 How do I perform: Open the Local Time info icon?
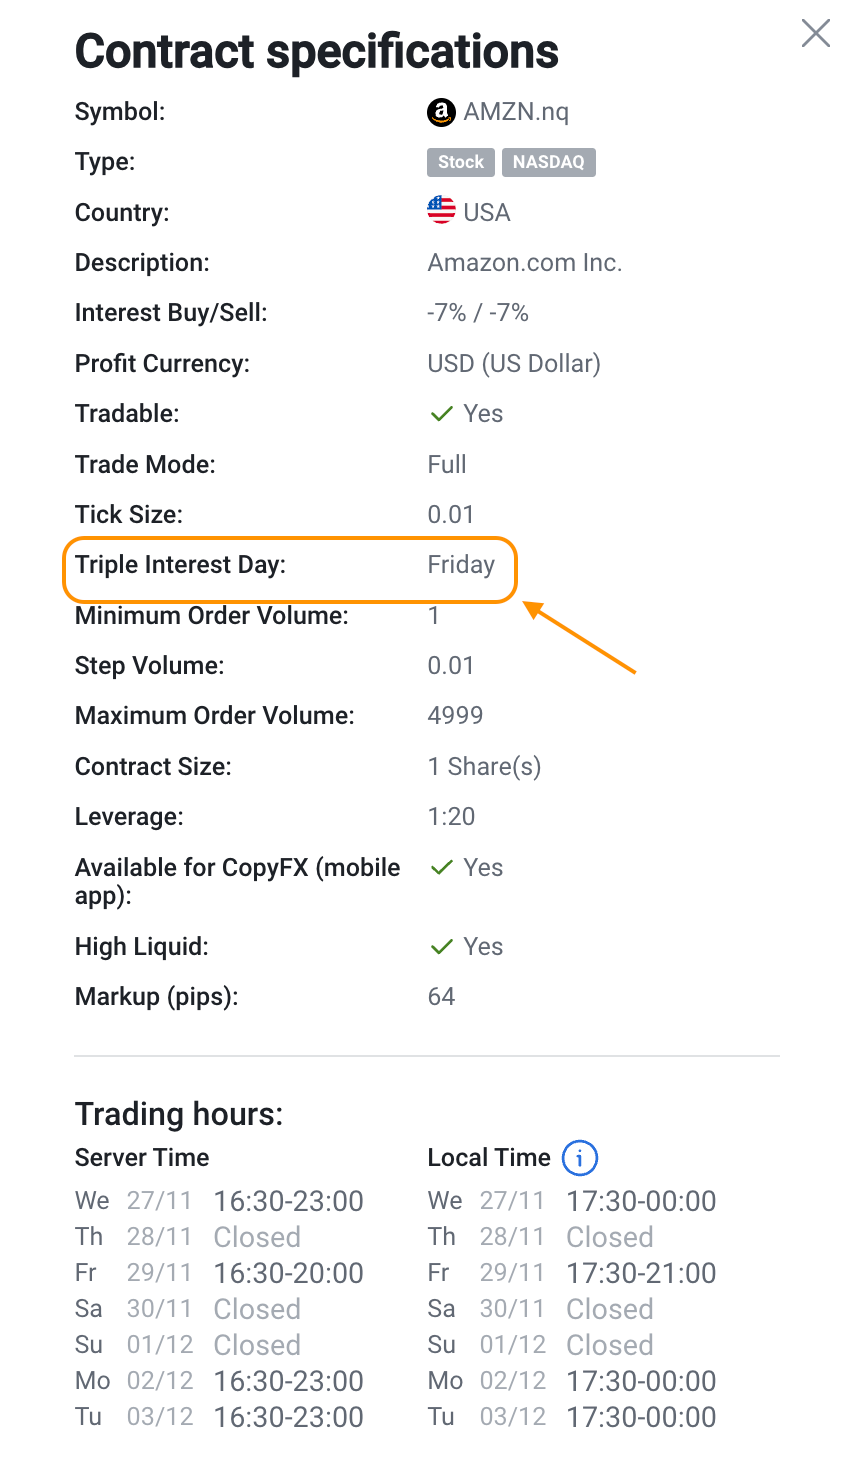(x=580, y=1158)
